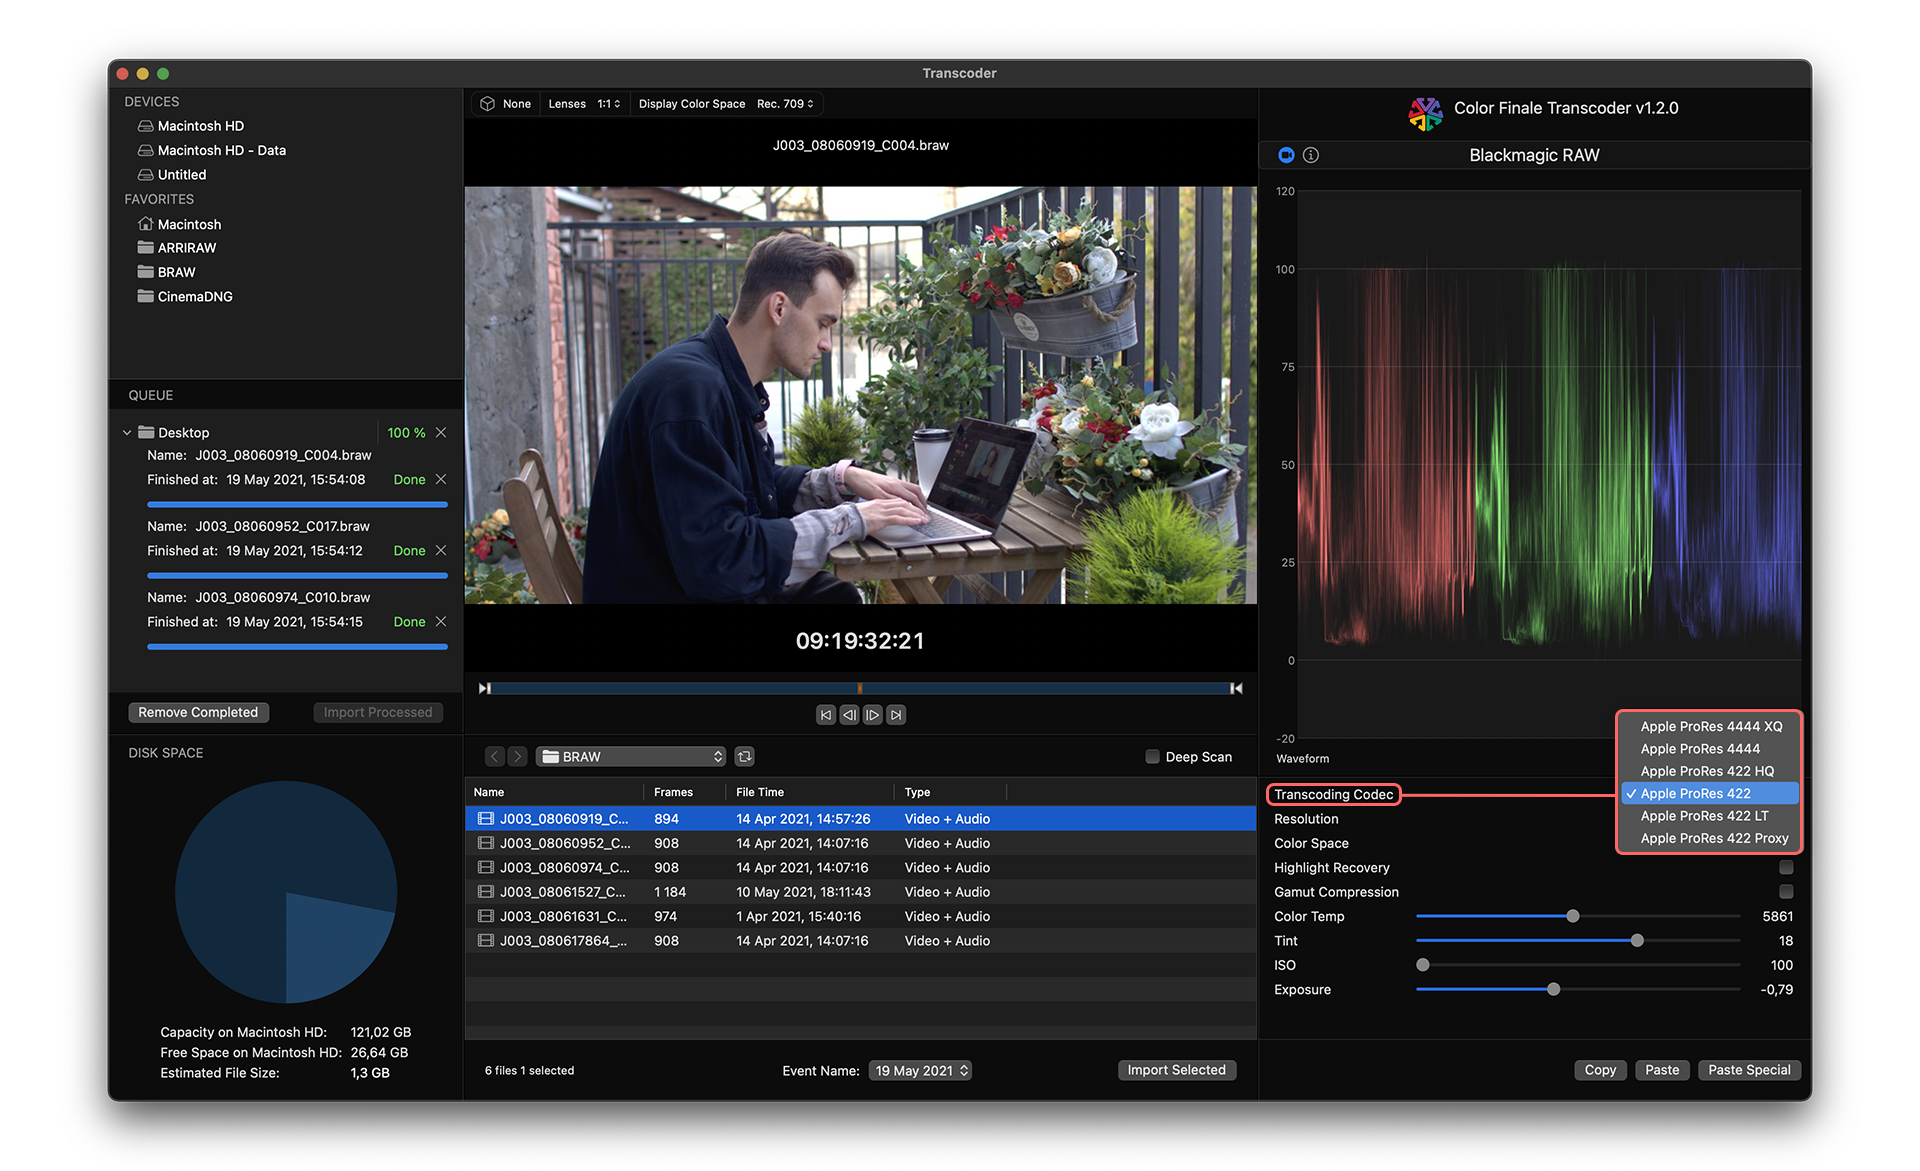The width and height of the screenshot is (1920, 1171).
Task: Go forward in folder browser
Action: (517, 757)
